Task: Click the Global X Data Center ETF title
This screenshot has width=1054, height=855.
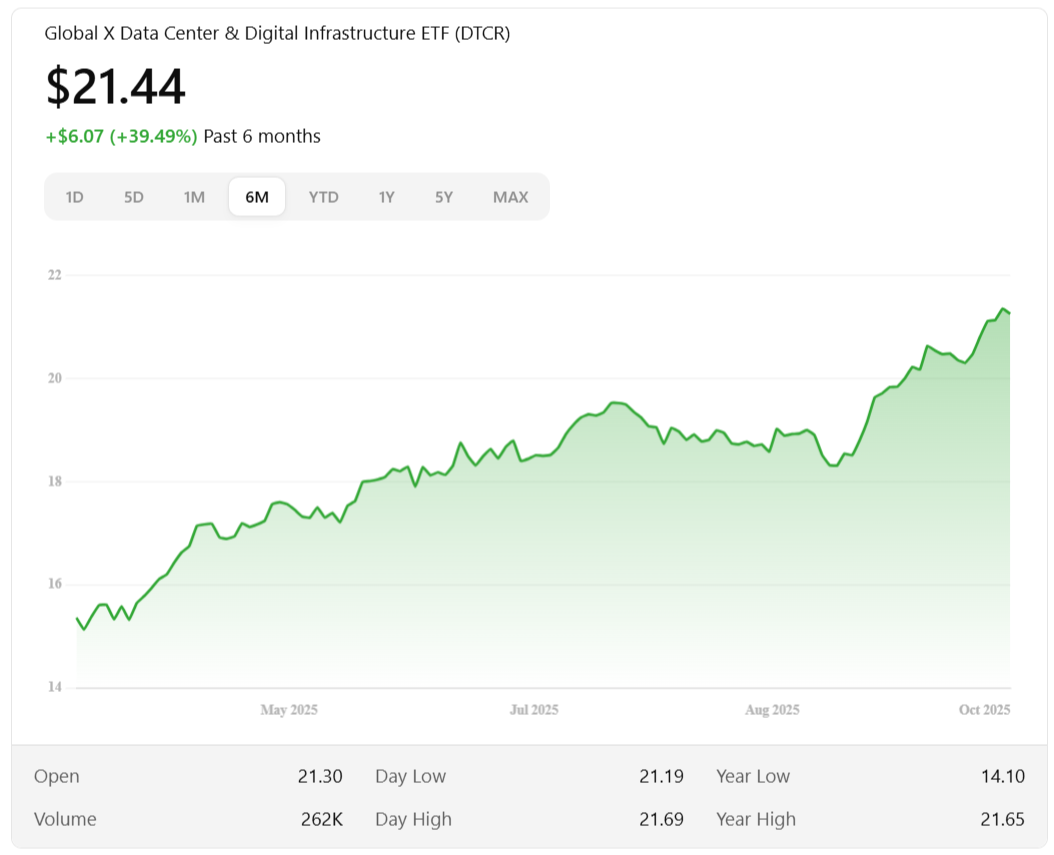Action: coord(277,33)
